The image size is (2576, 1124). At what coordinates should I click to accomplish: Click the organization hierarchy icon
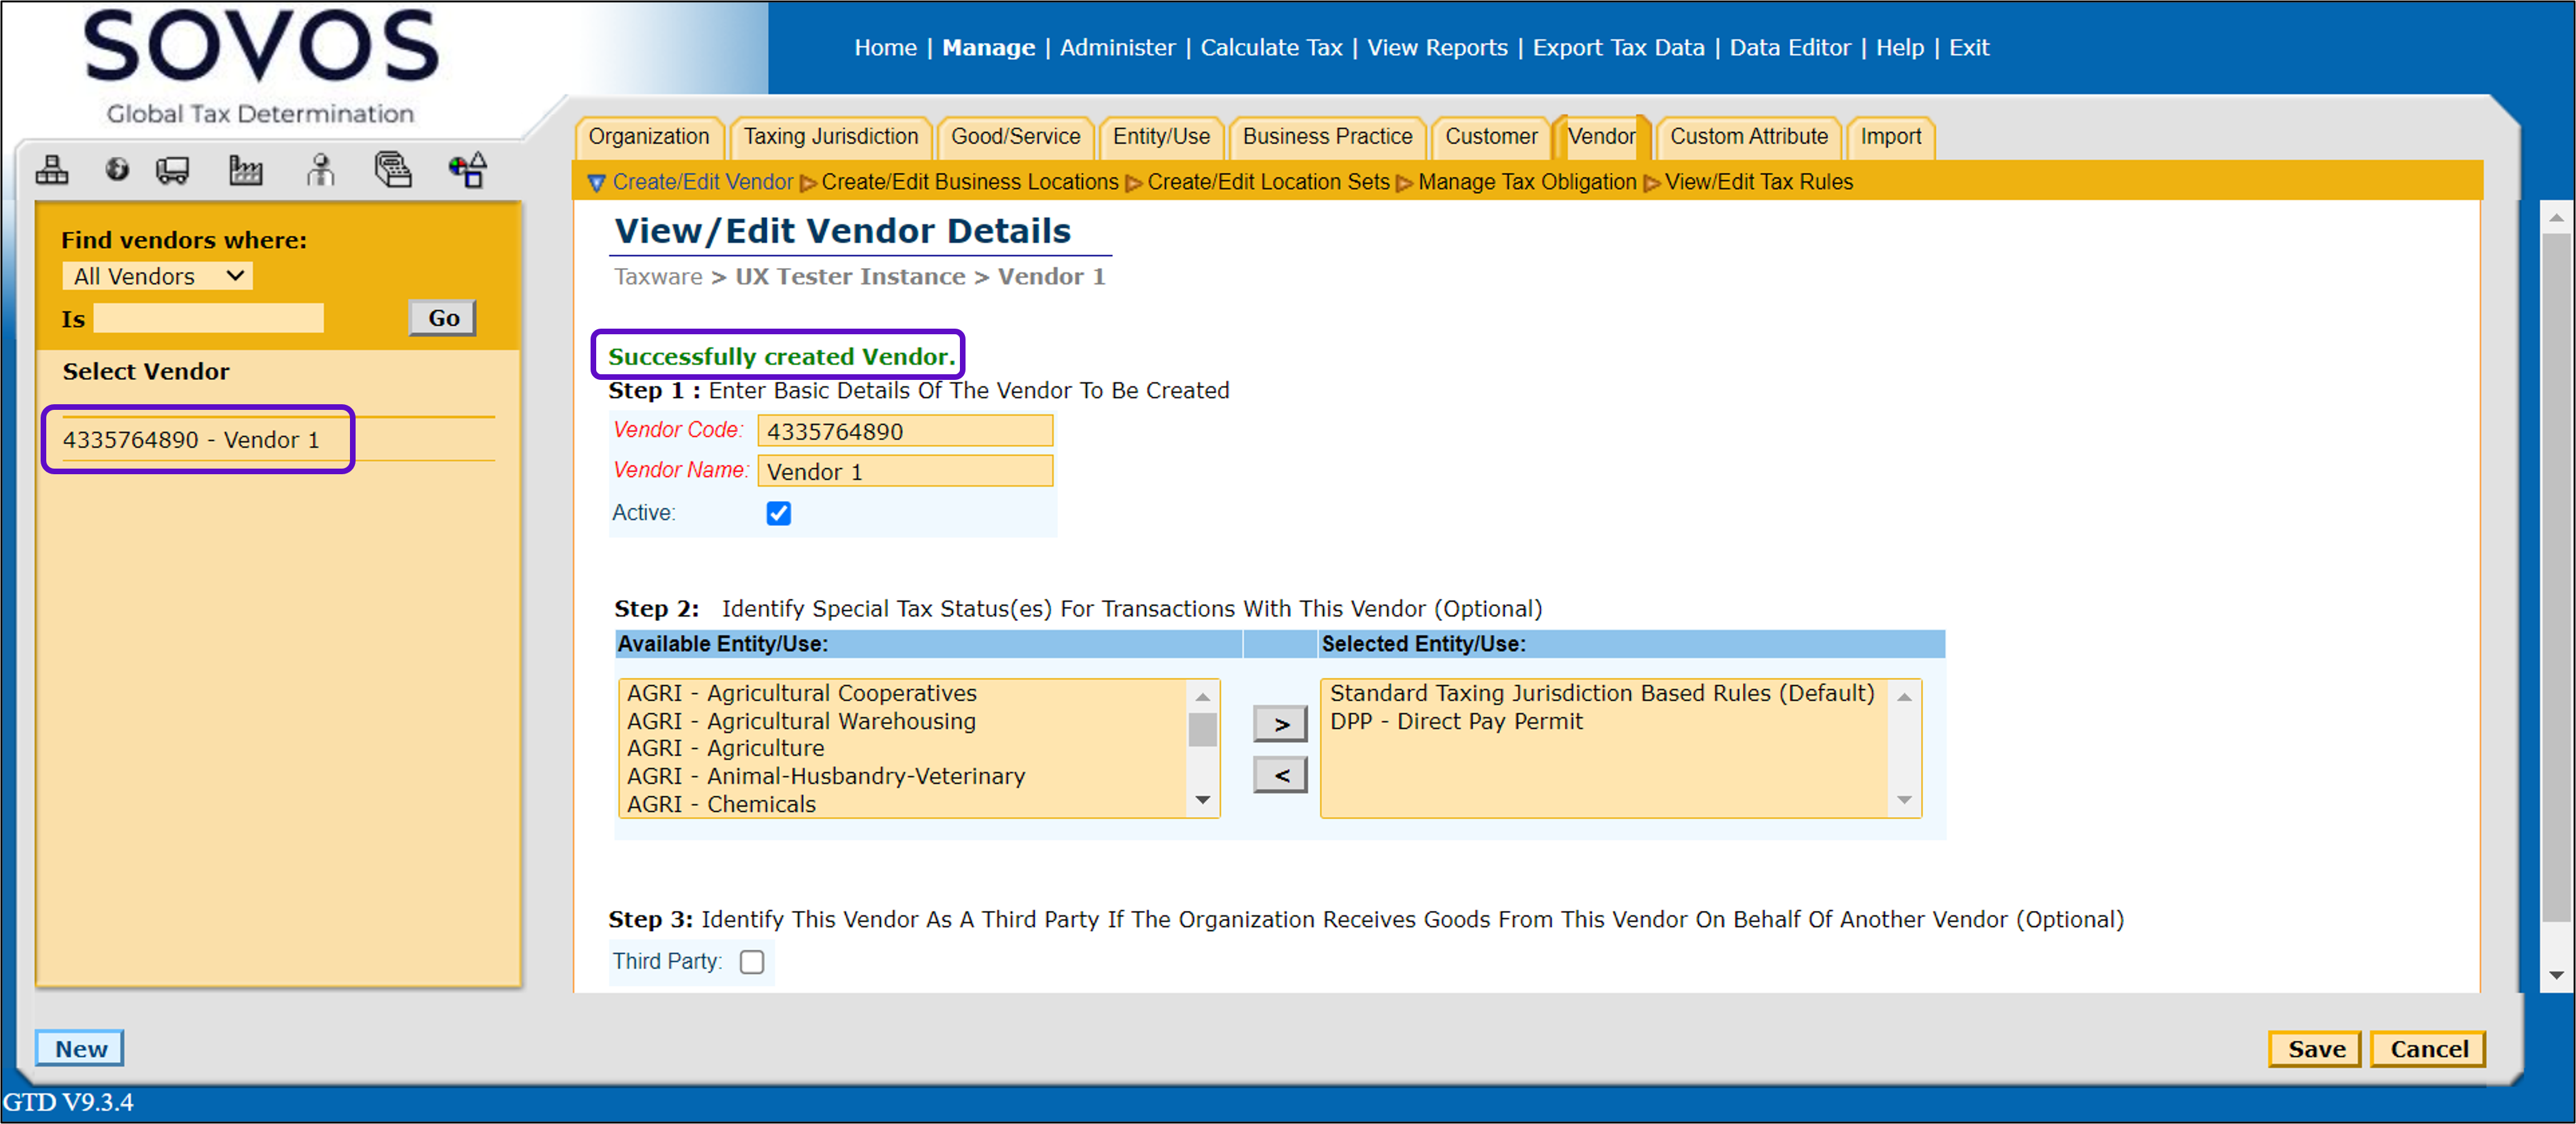coord(52,170)
